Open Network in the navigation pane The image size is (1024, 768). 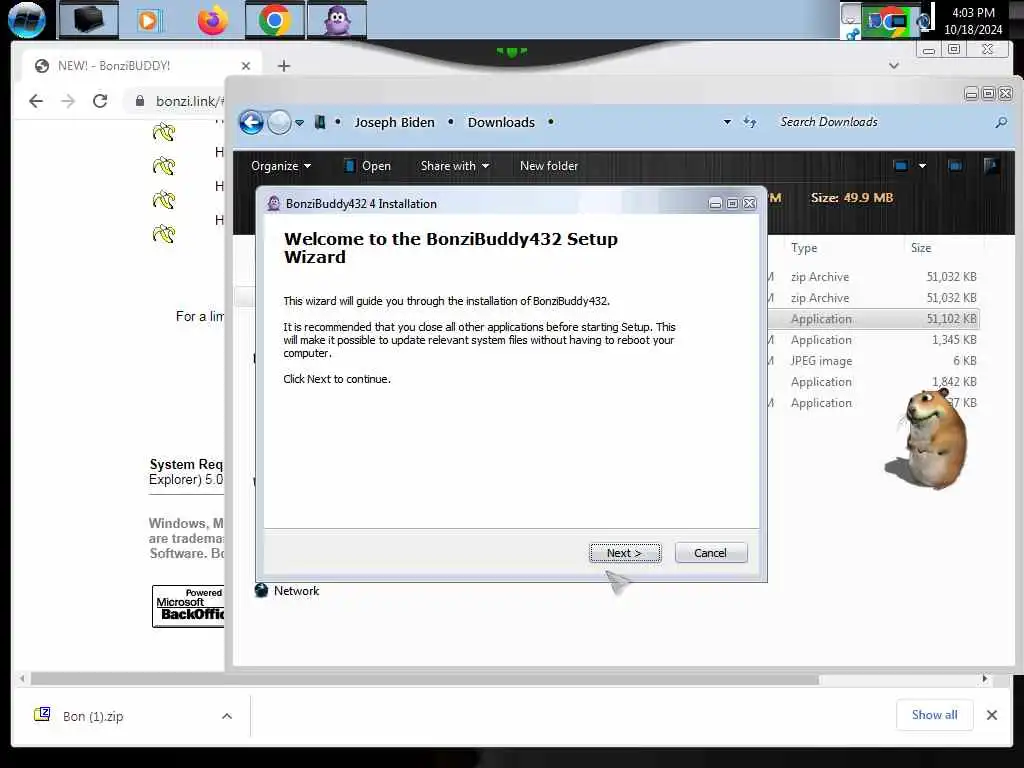click(x=287, y=590)
